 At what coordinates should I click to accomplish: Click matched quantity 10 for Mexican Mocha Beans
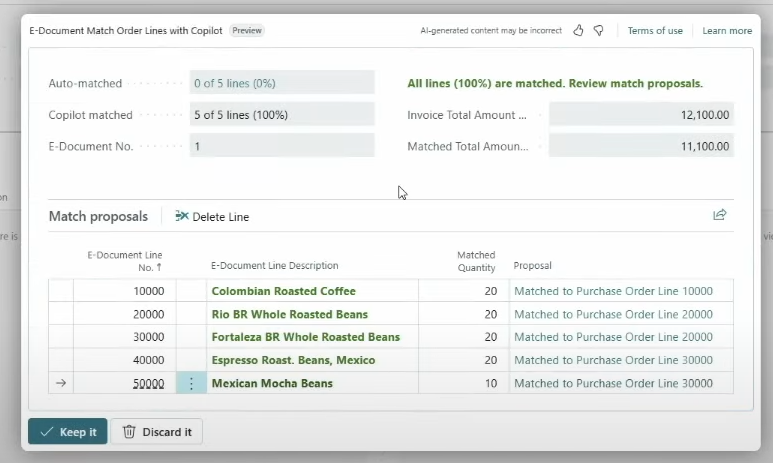[x=491, y=383]
